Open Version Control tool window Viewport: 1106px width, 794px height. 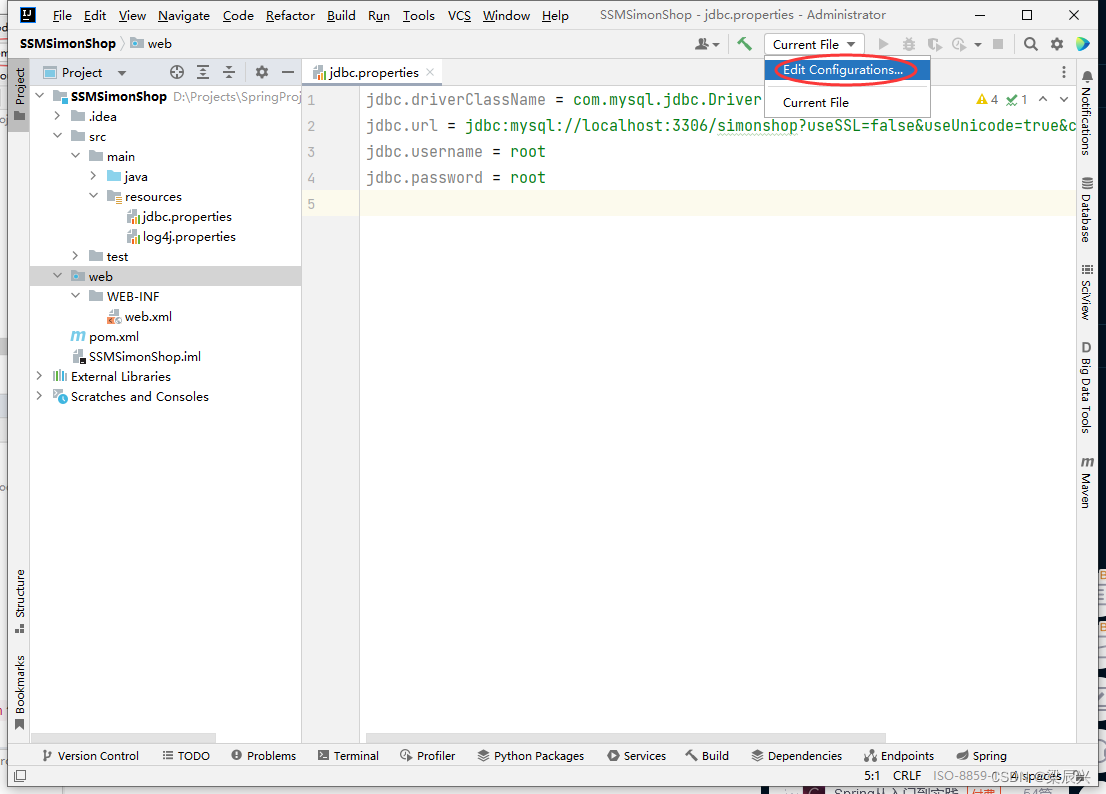(x=90, y=755)
